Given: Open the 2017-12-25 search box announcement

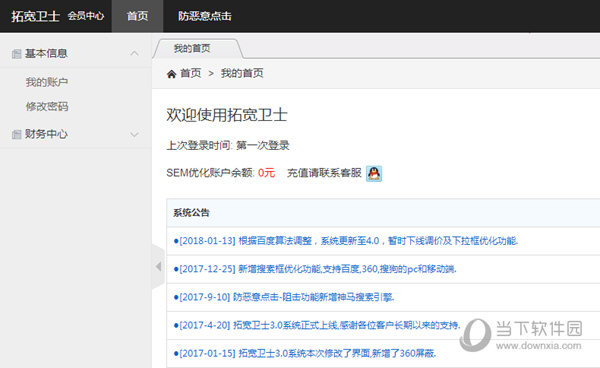Looking at the screenshot, I should (x=315, y=269).
